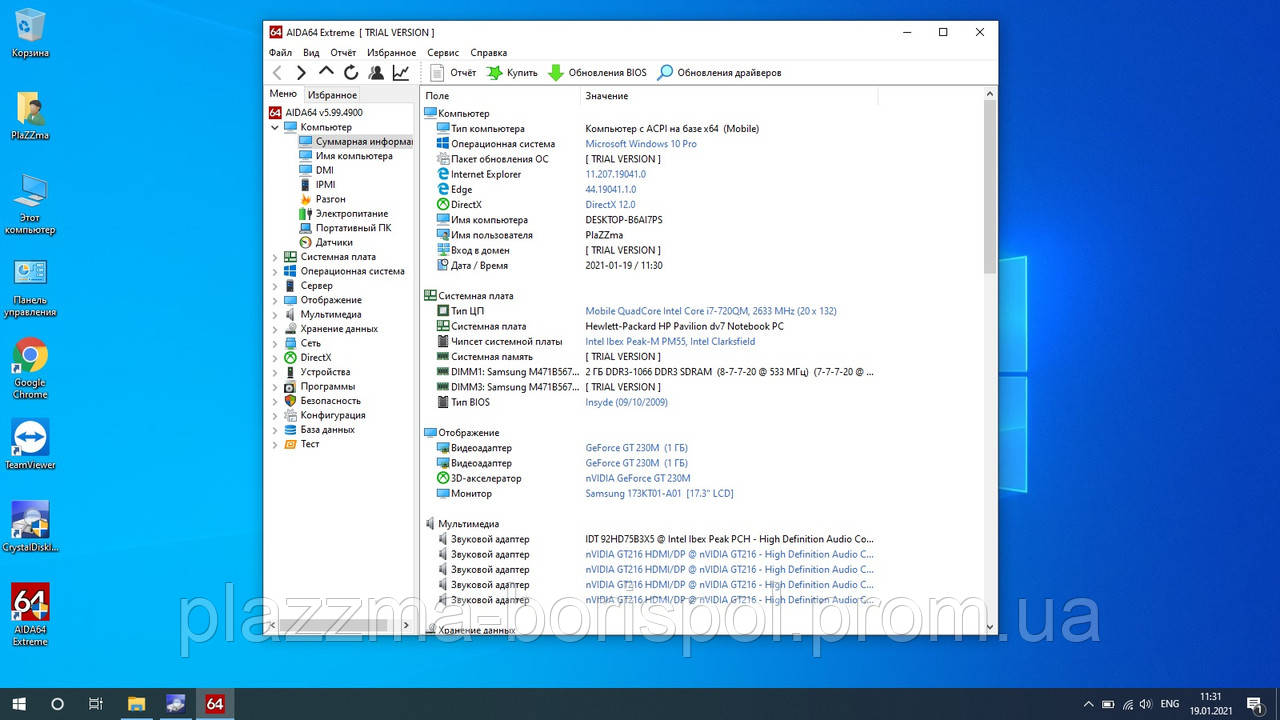Screen dimensions: 1280x720
Task: Open Microsoft Windows 10 Pro link
Action: point(641,144)
